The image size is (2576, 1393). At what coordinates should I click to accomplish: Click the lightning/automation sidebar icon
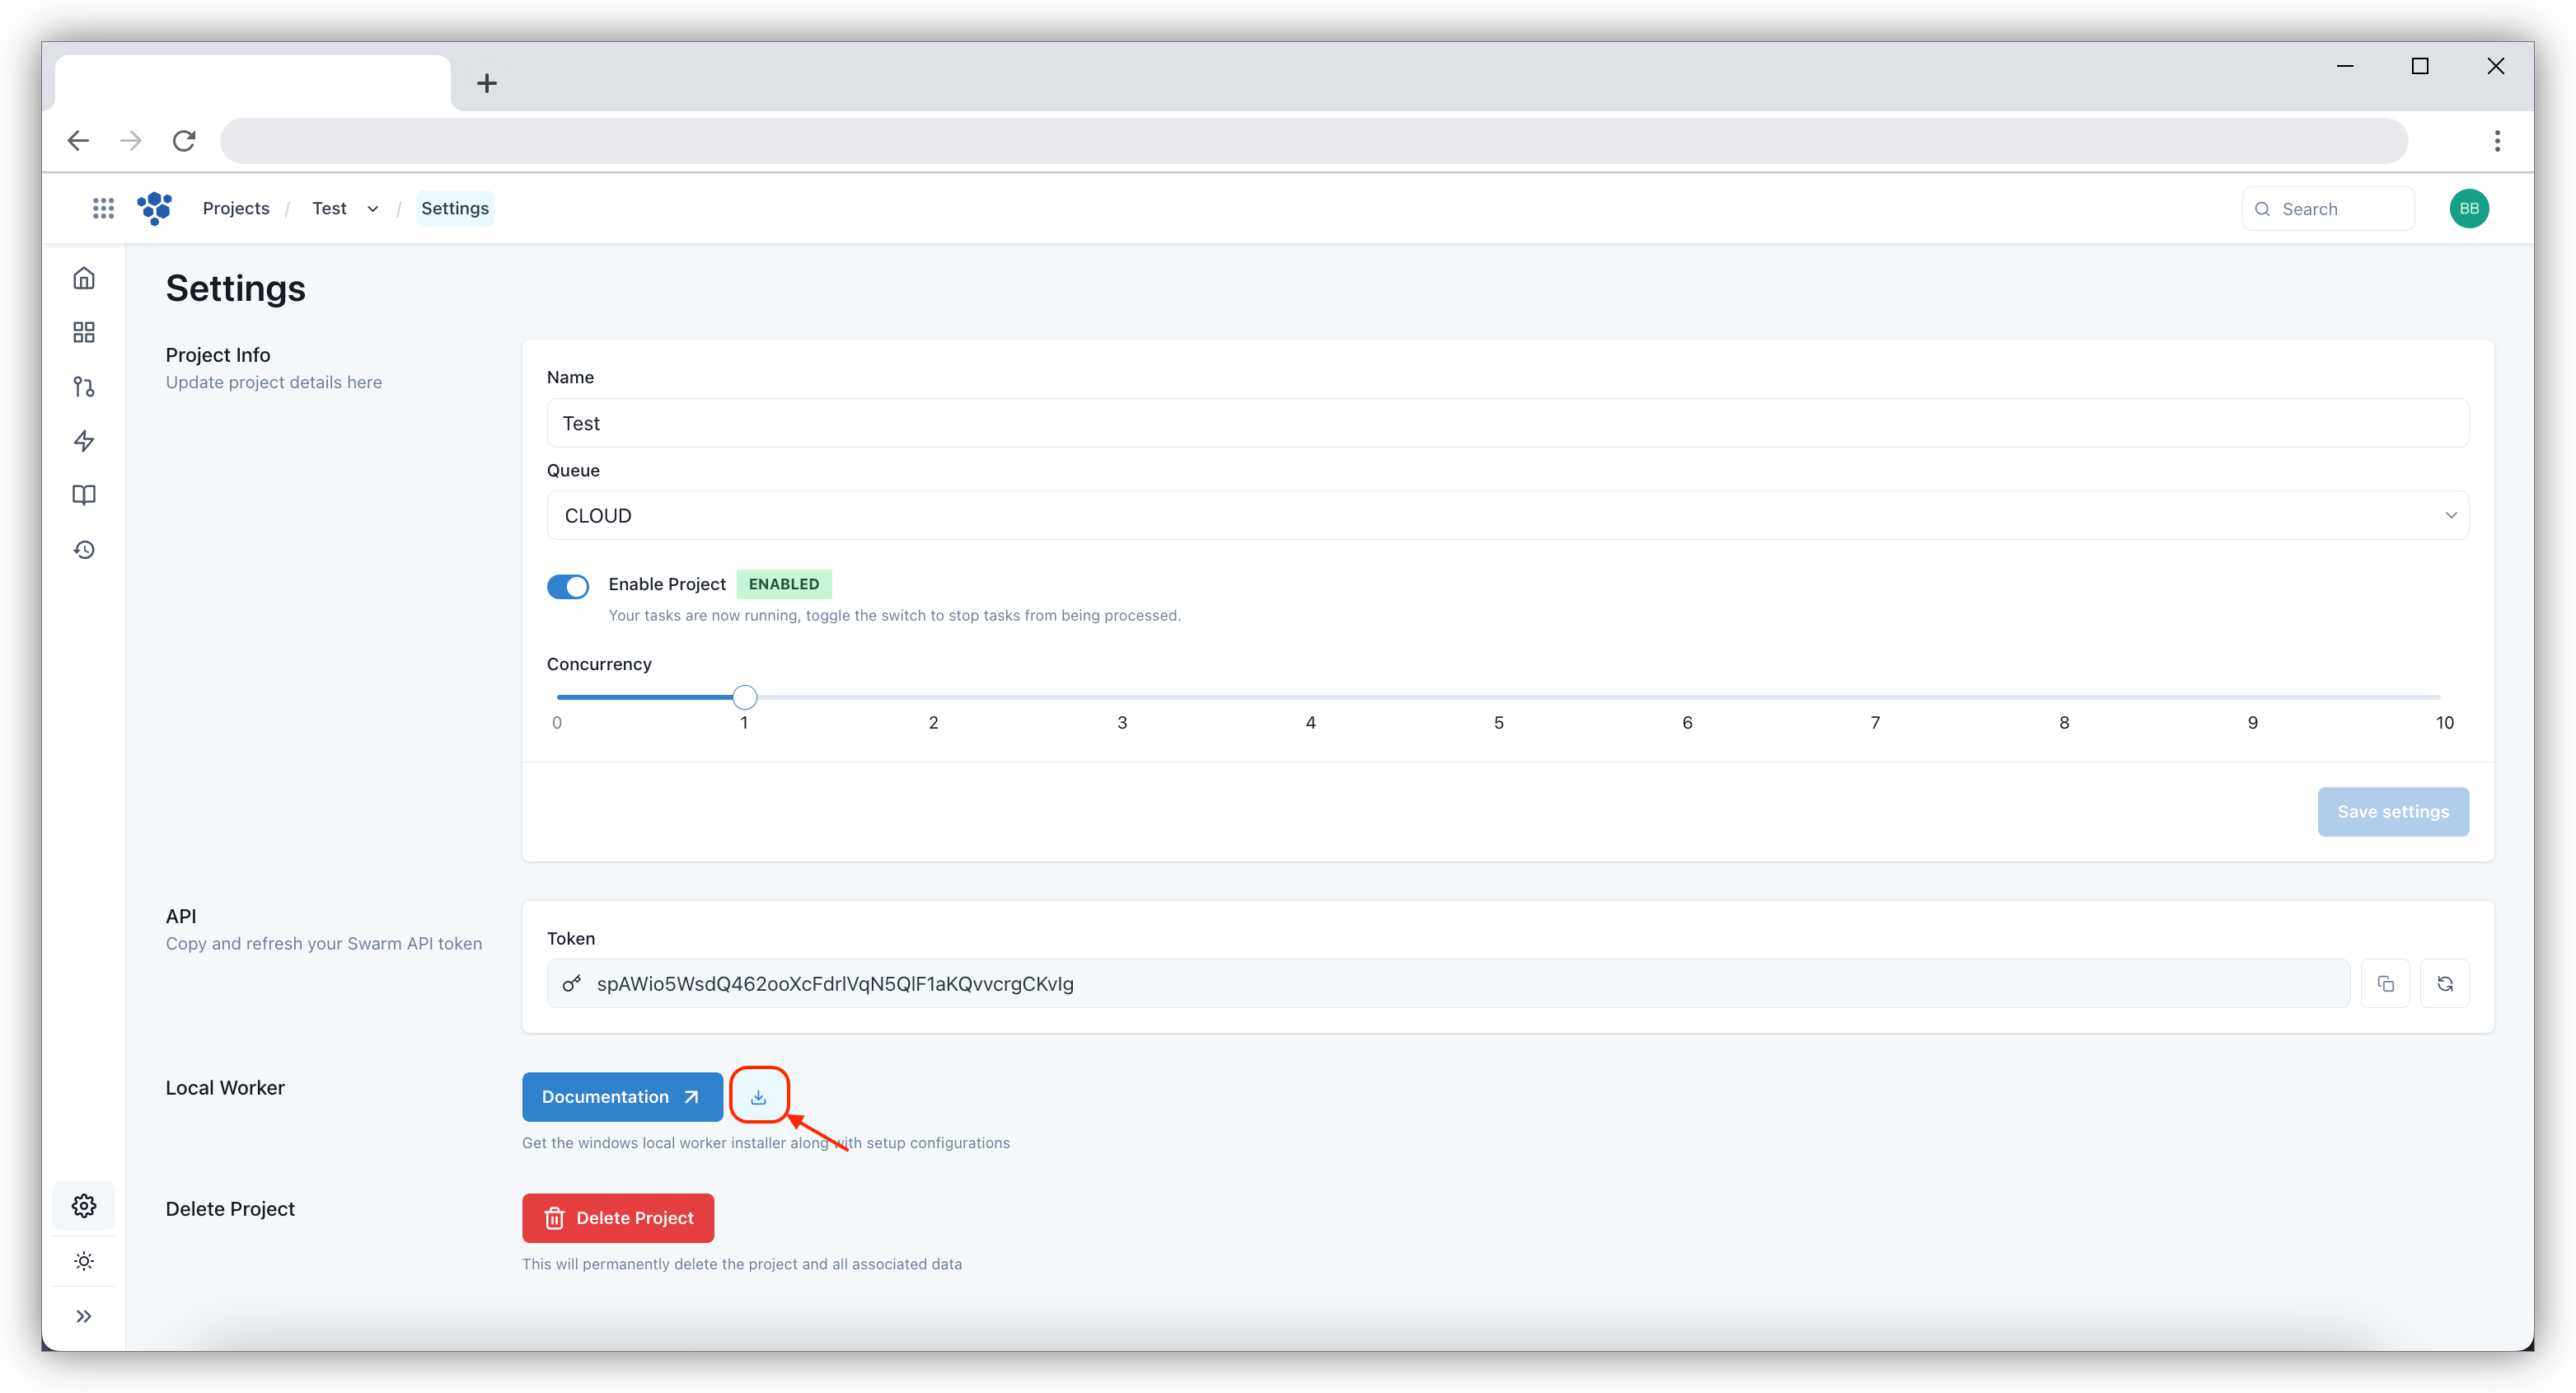[84, 441]
